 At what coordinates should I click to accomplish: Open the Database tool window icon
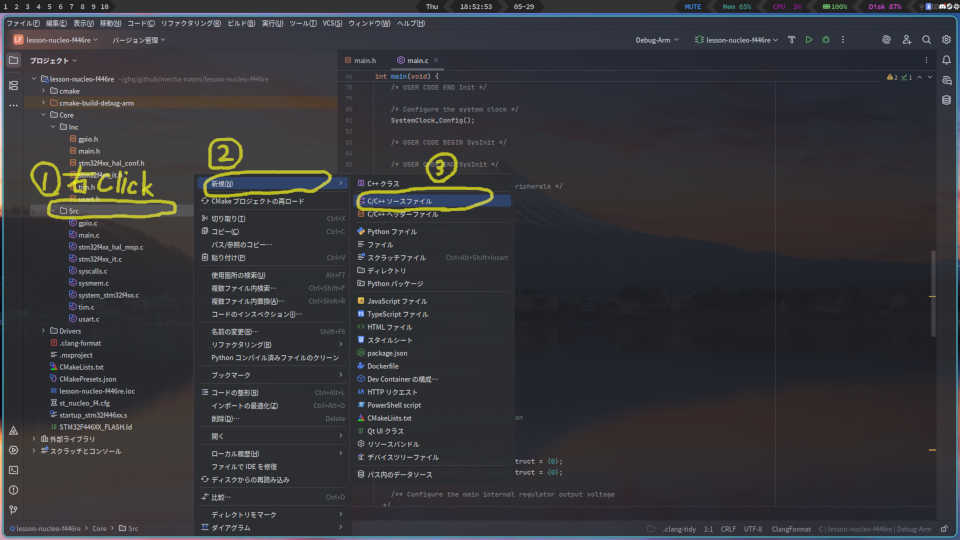(x=947, y=100)
